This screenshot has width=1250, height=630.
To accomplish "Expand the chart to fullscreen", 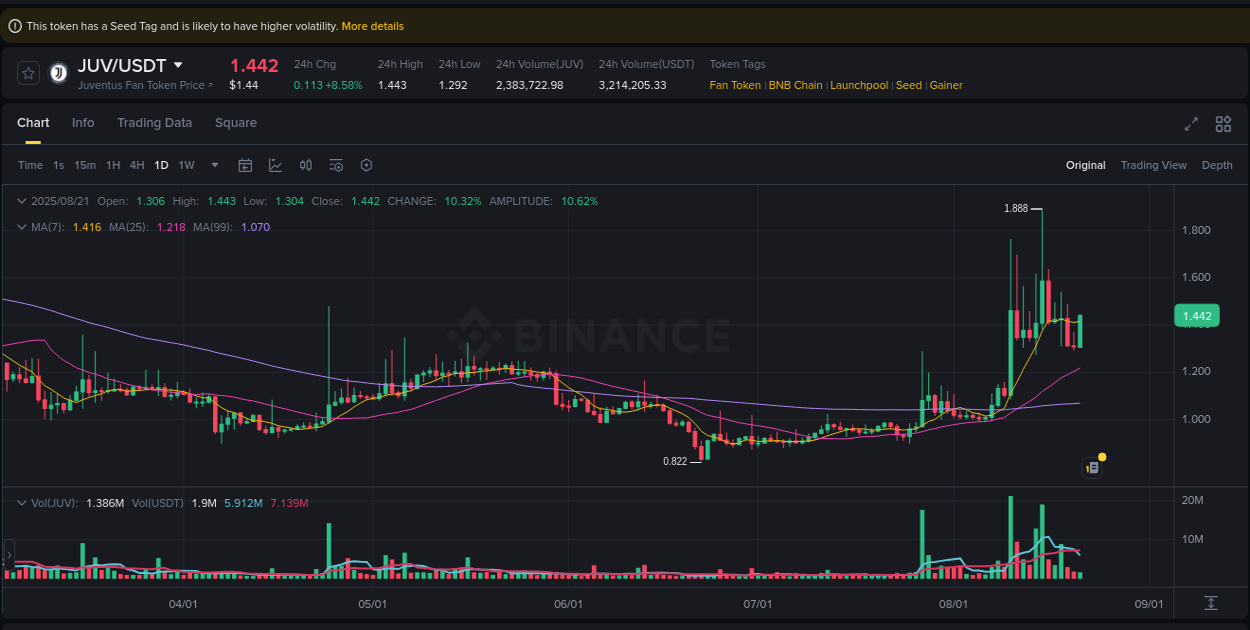I will tap(1190, 124).
